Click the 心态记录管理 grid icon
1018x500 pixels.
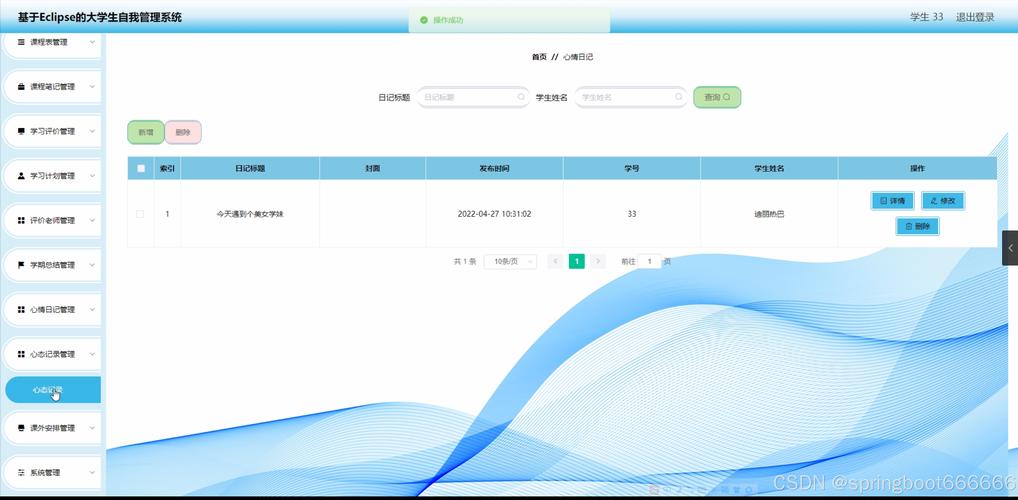pos(21,354)
